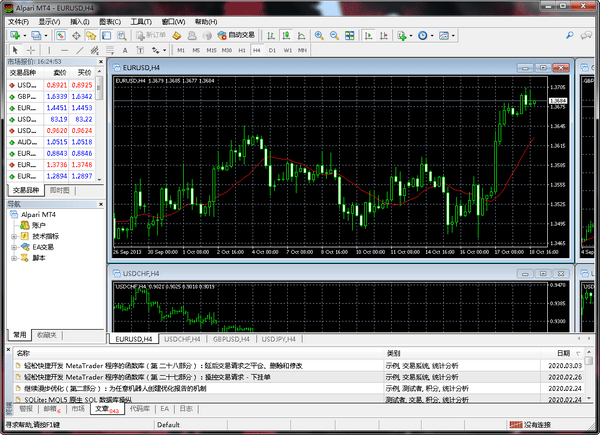Open the first MetaTrader article link

tap(163, 366)
